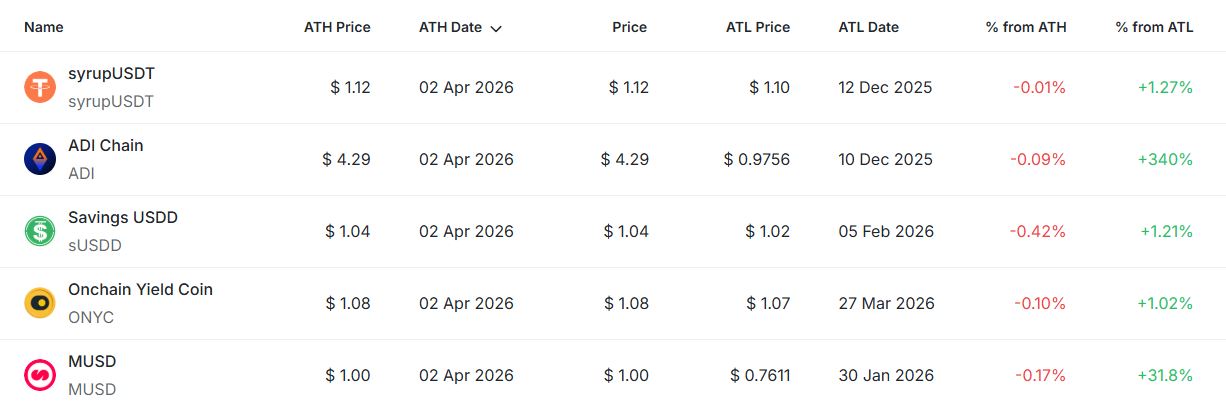Viewport: 1226px width, 411px height.
Task: Click the Onchain Yield Coin logo
Action: point(40,303)
